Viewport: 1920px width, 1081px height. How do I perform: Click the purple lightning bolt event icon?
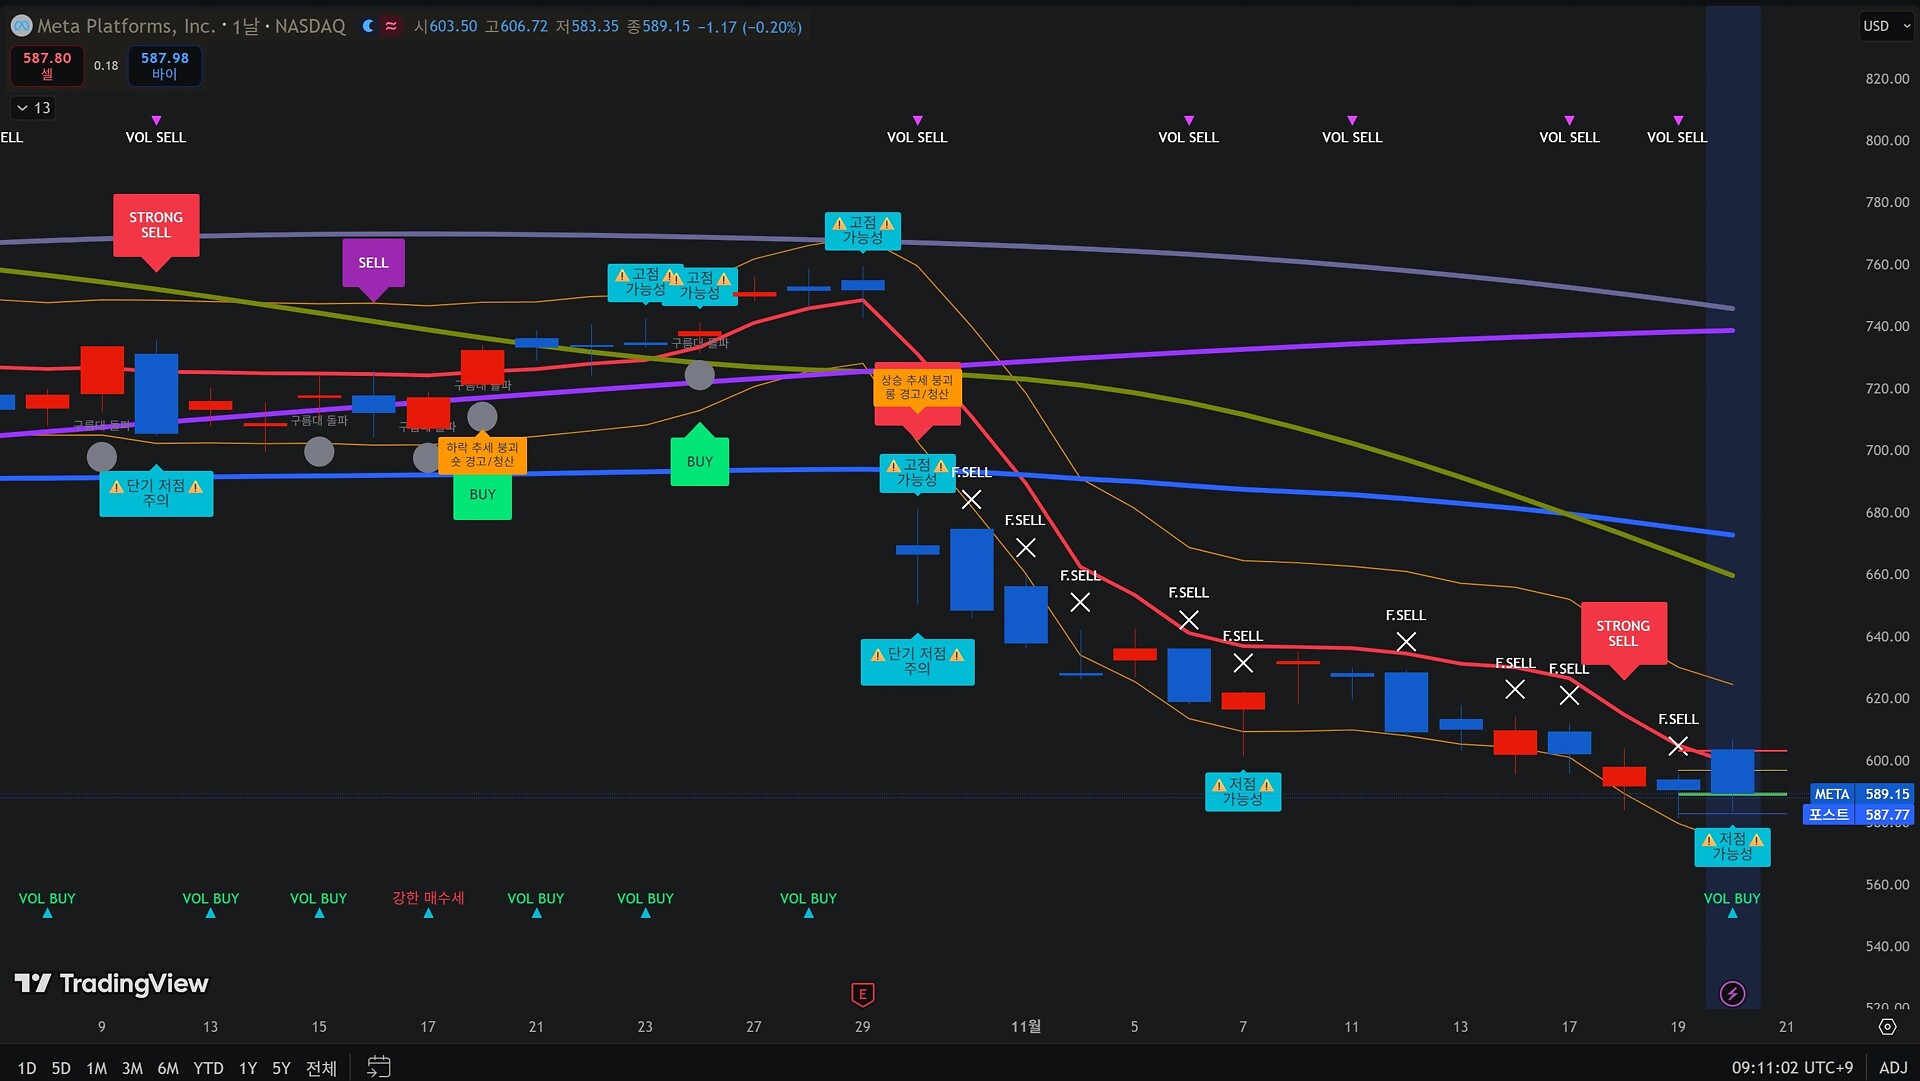(1732, 993)
